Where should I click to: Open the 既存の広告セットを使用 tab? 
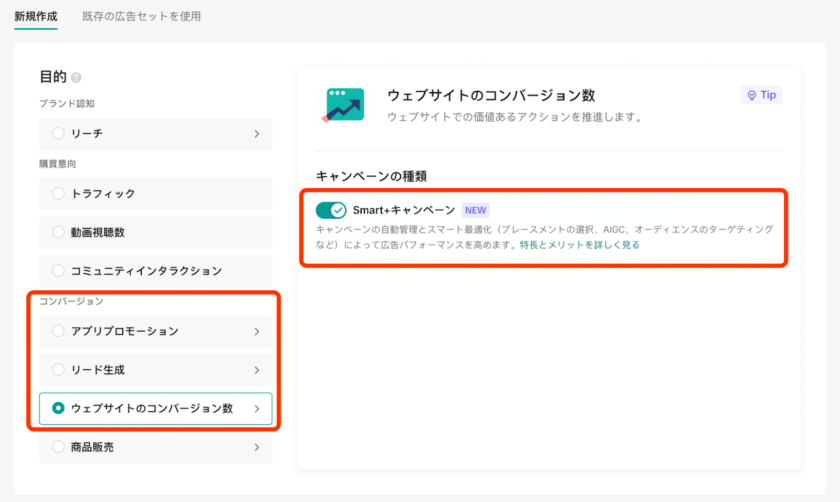[141, 16]
